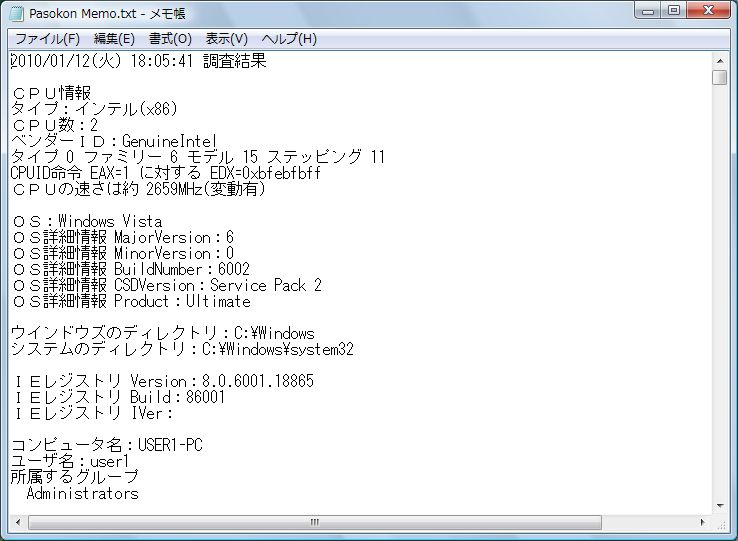Click the window resize grip corner

tap(721, 525)
